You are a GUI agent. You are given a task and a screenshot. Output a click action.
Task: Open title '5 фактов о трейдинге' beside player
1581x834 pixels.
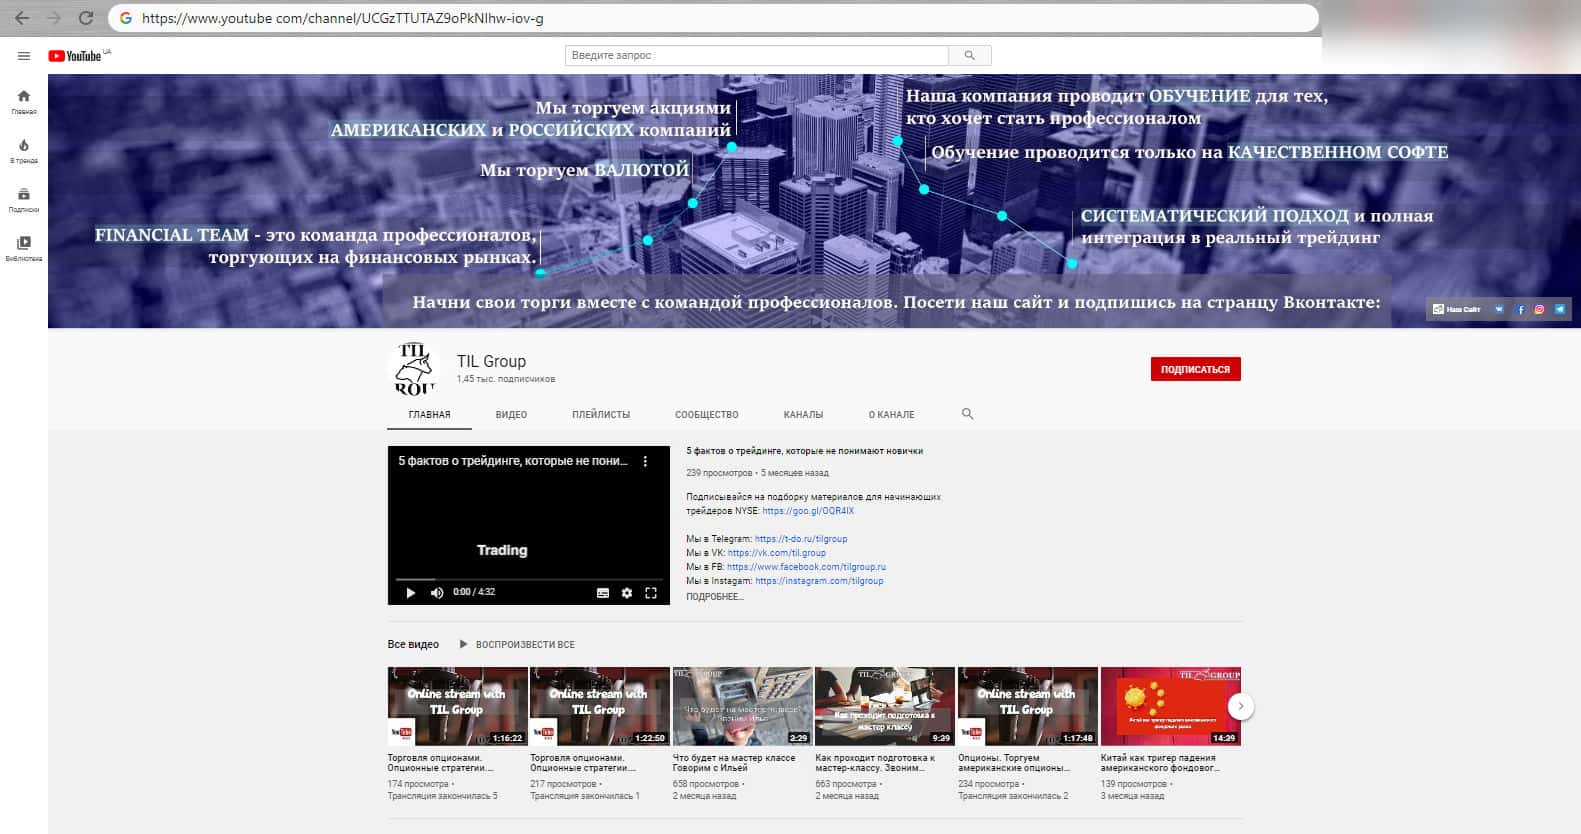pyautogui.click(x=804, y=451)
